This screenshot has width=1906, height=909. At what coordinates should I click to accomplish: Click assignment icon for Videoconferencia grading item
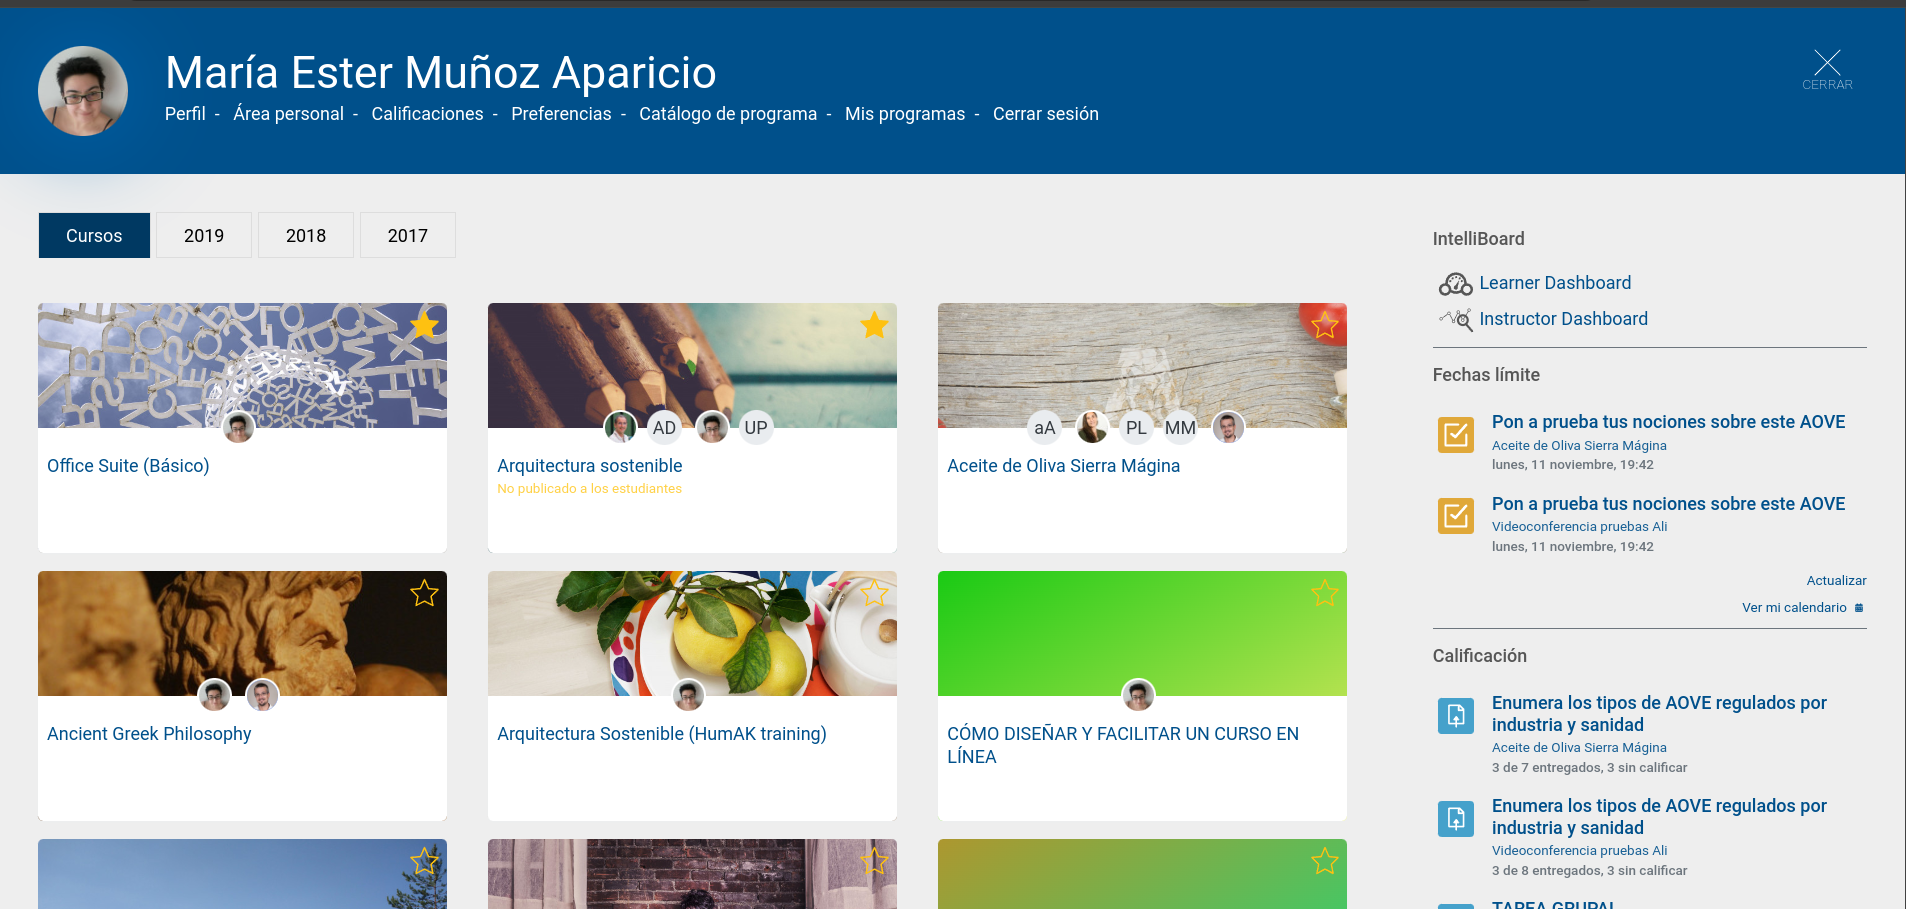pos(1456,819)
